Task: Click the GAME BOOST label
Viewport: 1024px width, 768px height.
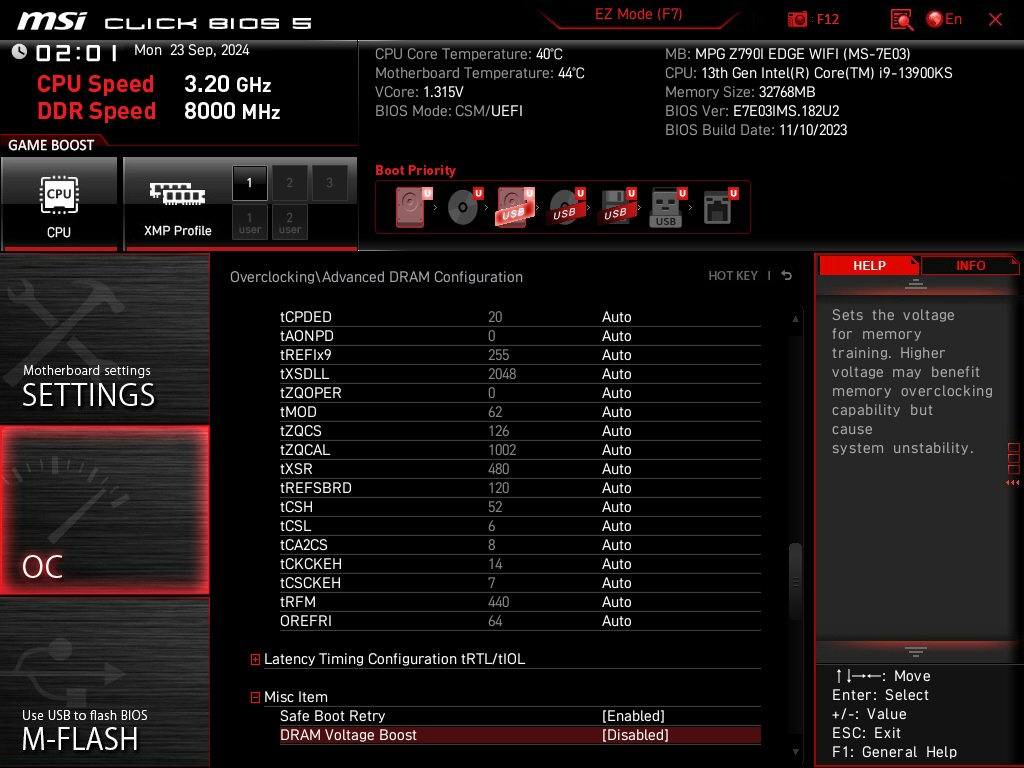Action: click(51, 145)
